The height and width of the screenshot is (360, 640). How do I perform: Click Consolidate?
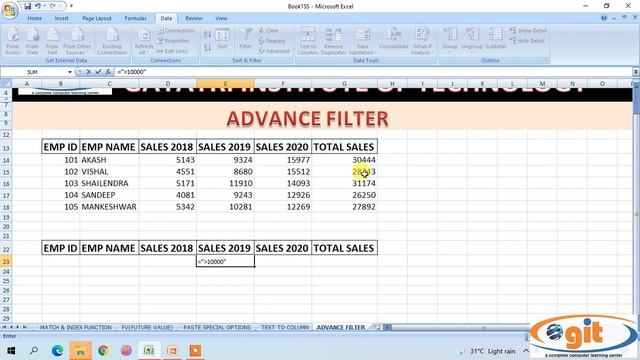(393, 39)
